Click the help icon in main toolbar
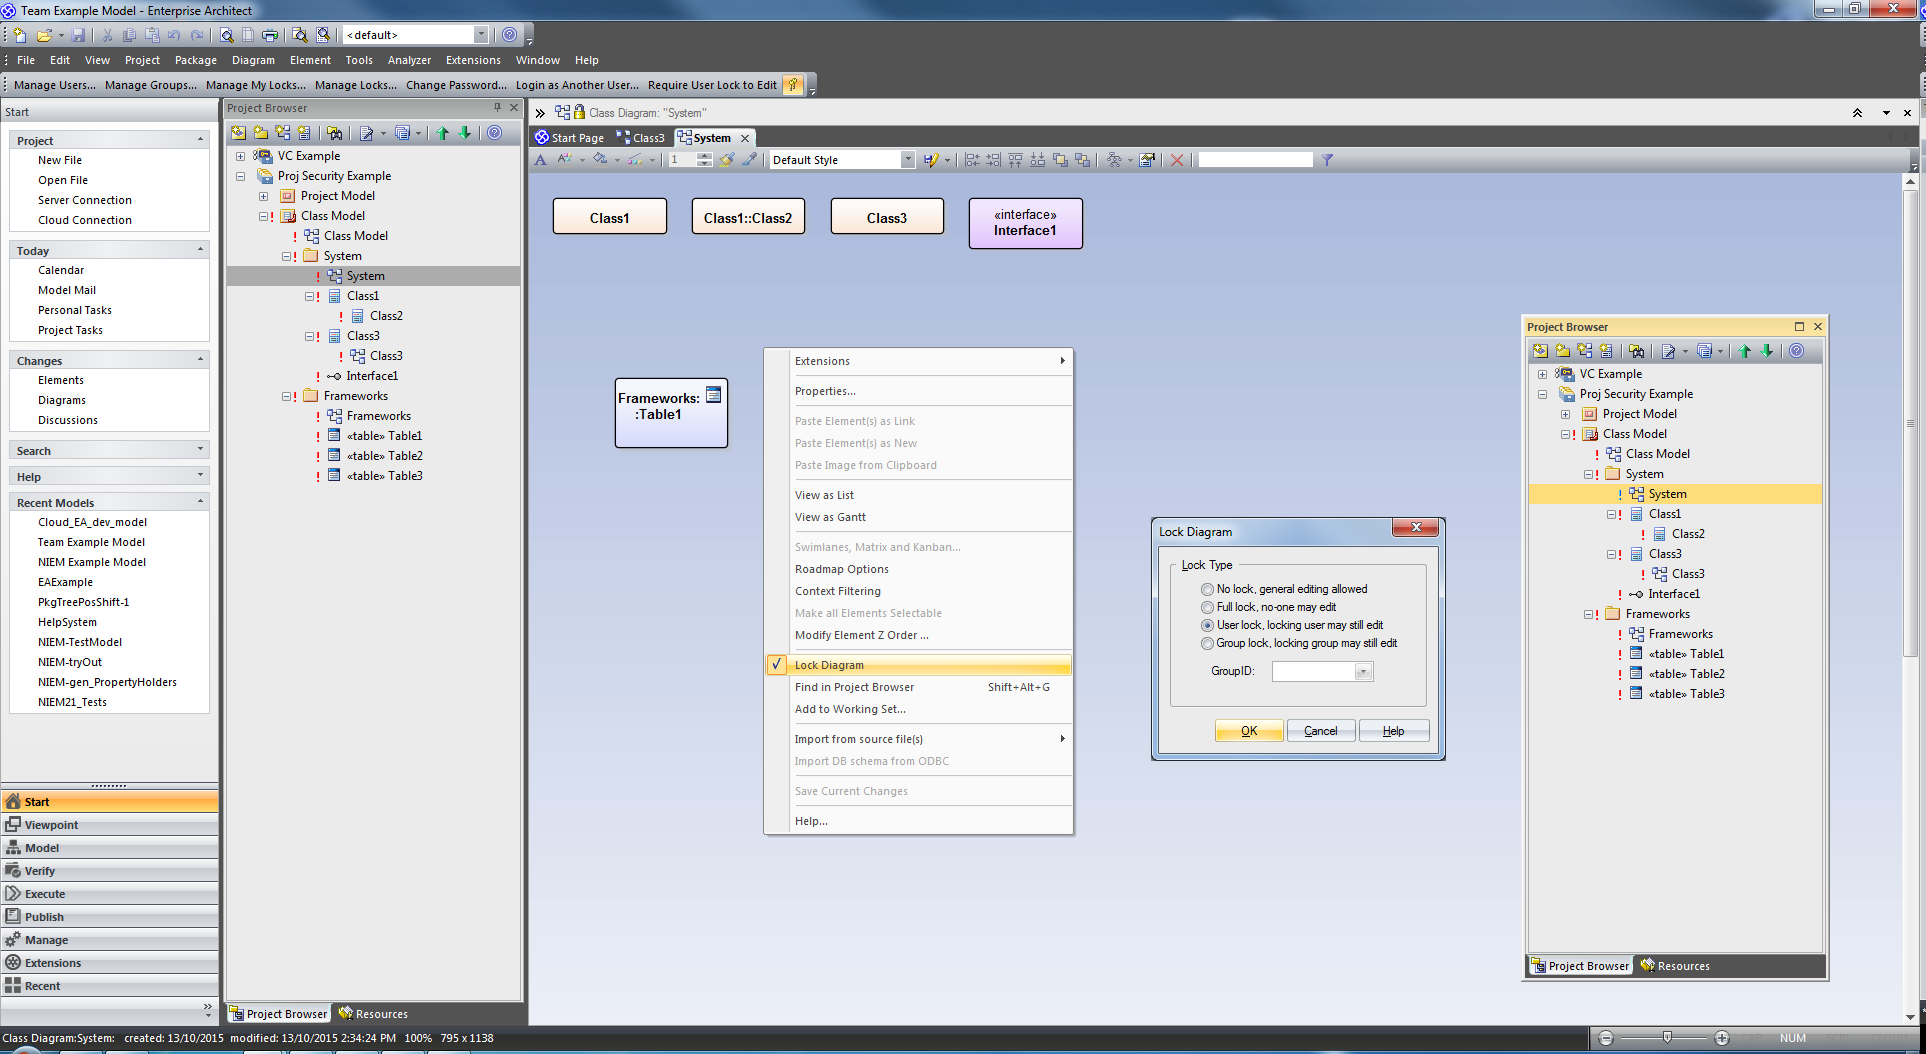Image resolution: width=1926 pixels, height=1054 pixels. 510,35
